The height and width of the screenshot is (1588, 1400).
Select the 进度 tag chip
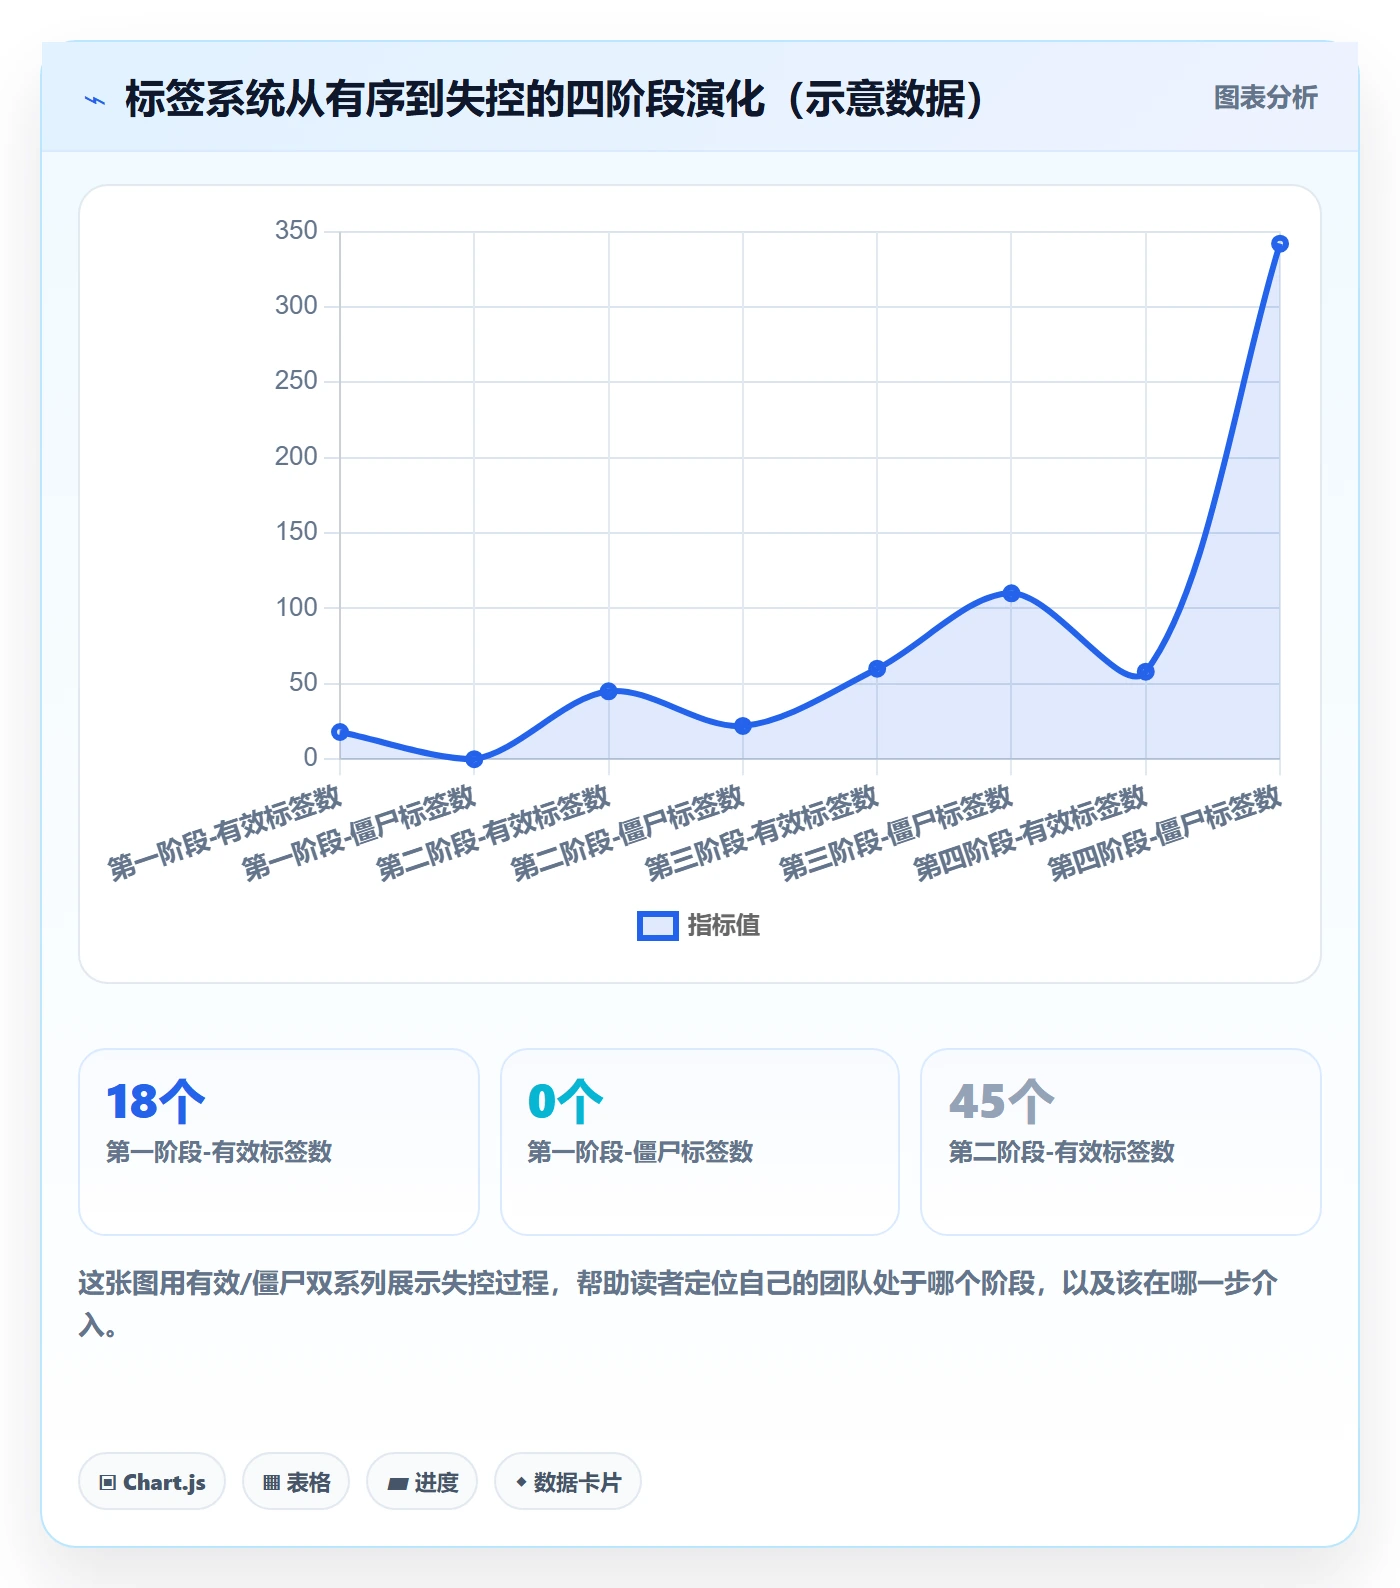tap(422, 1481)
